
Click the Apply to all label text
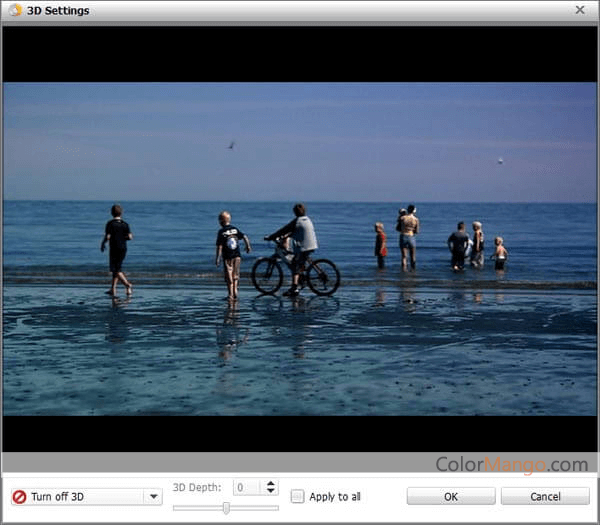(335, 497)
